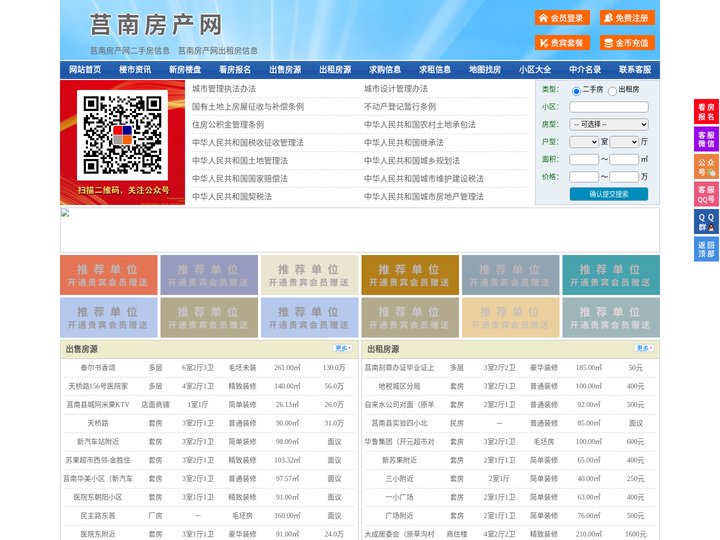Open 新房楼盘 in navigation bar
The height and width of the screenshot is (540, 720).
tap(185, 70)
